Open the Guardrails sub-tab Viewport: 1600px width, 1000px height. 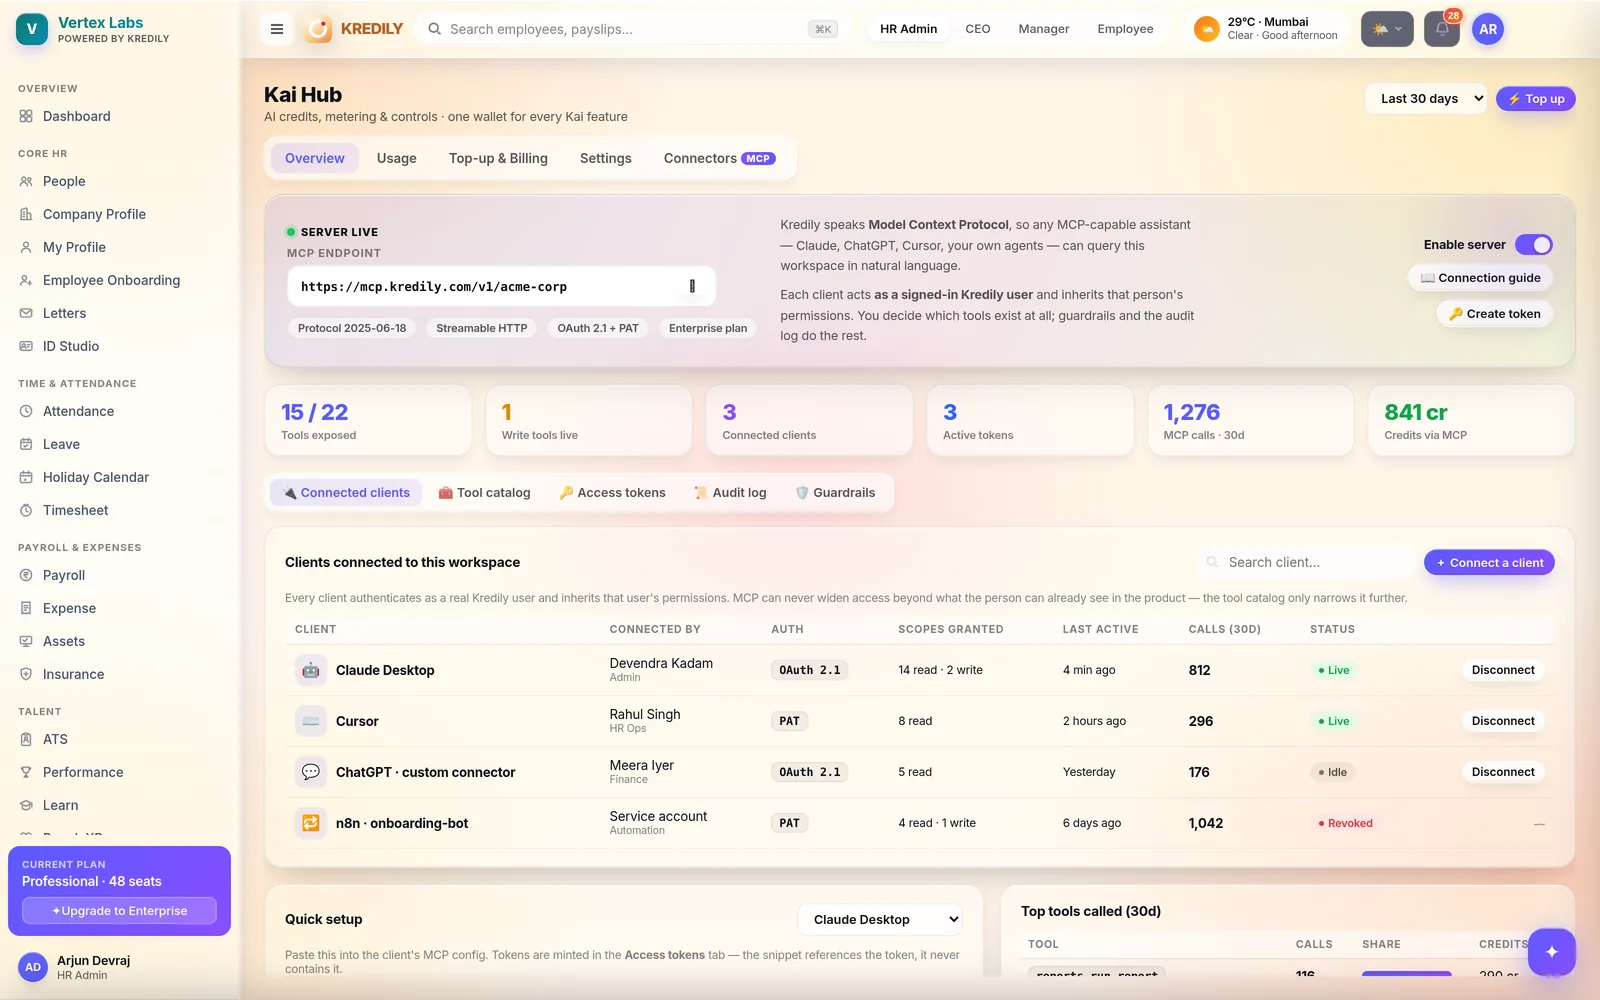click(835, 492)
